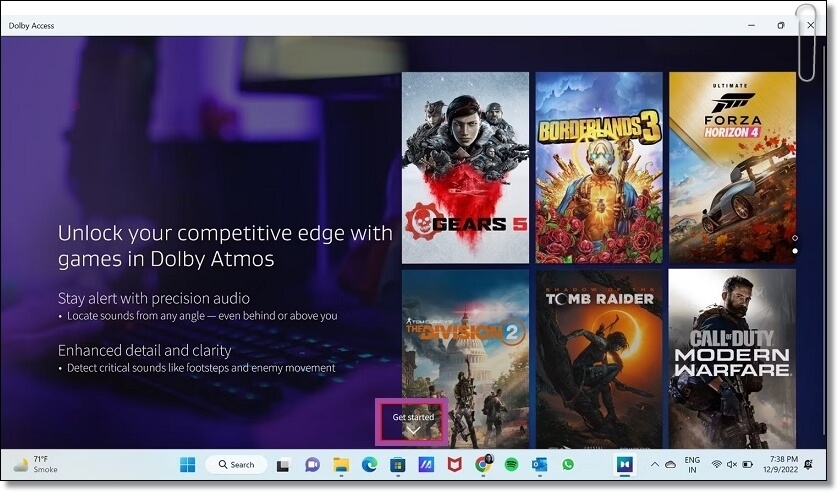
Task: Open the notification bell icon
Action: (809, 464)
